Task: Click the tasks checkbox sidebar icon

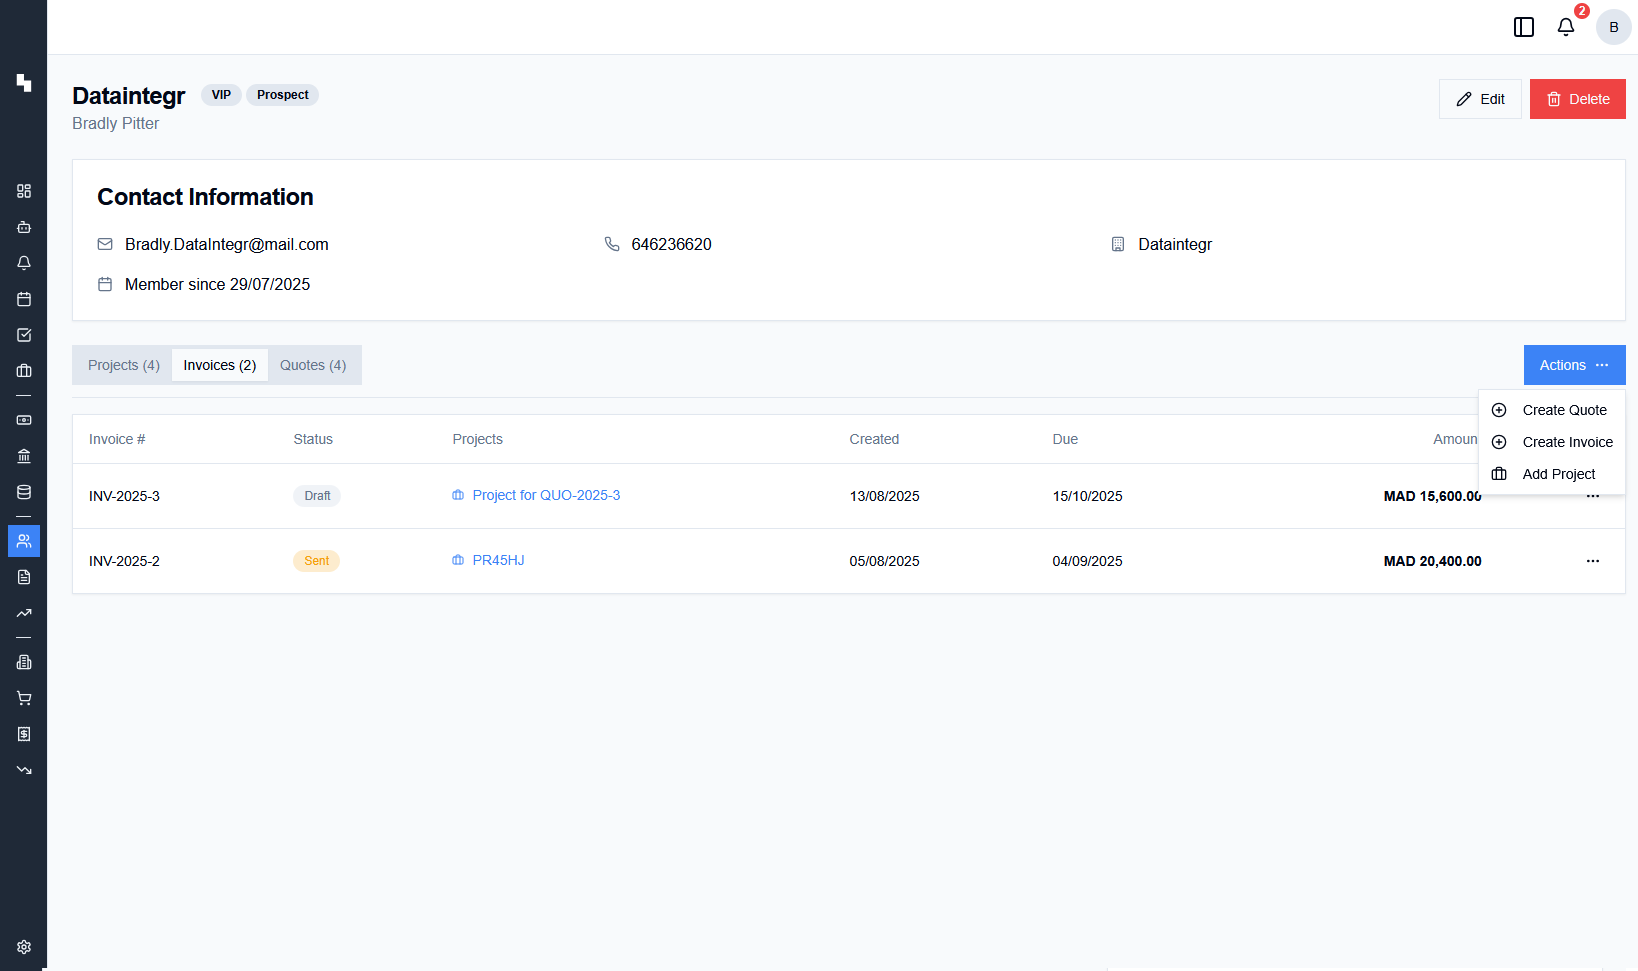Action: (x=24, y=335)
